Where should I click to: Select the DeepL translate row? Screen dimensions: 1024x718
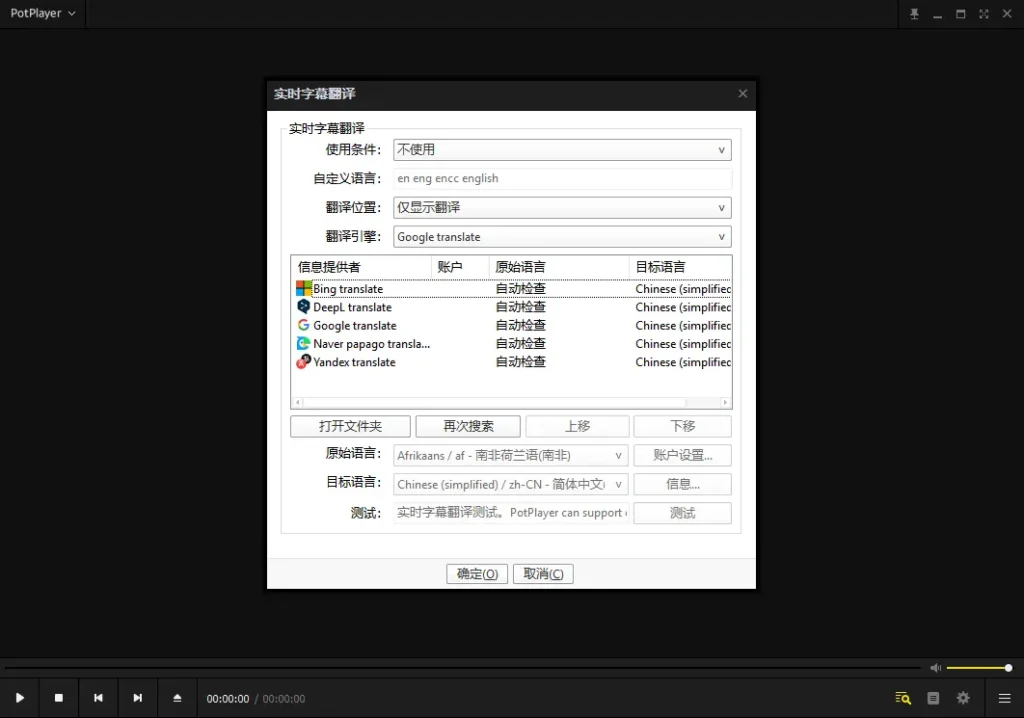[x=513, y=307]
